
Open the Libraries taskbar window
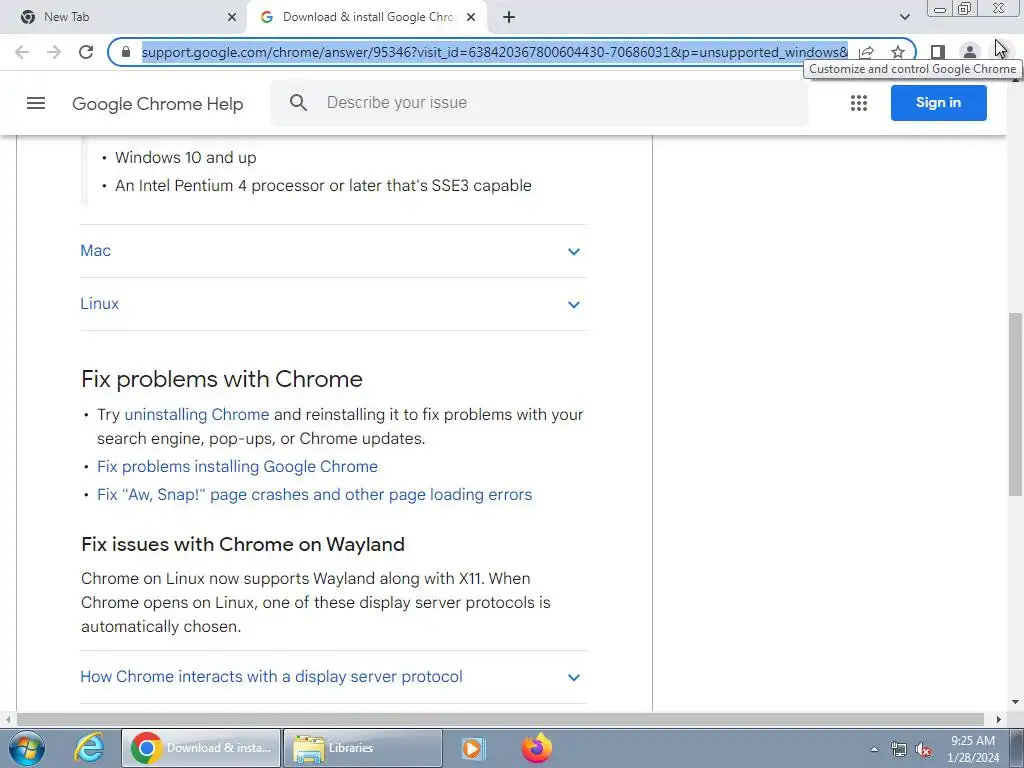pyautogui.click(x=363, y=748)
